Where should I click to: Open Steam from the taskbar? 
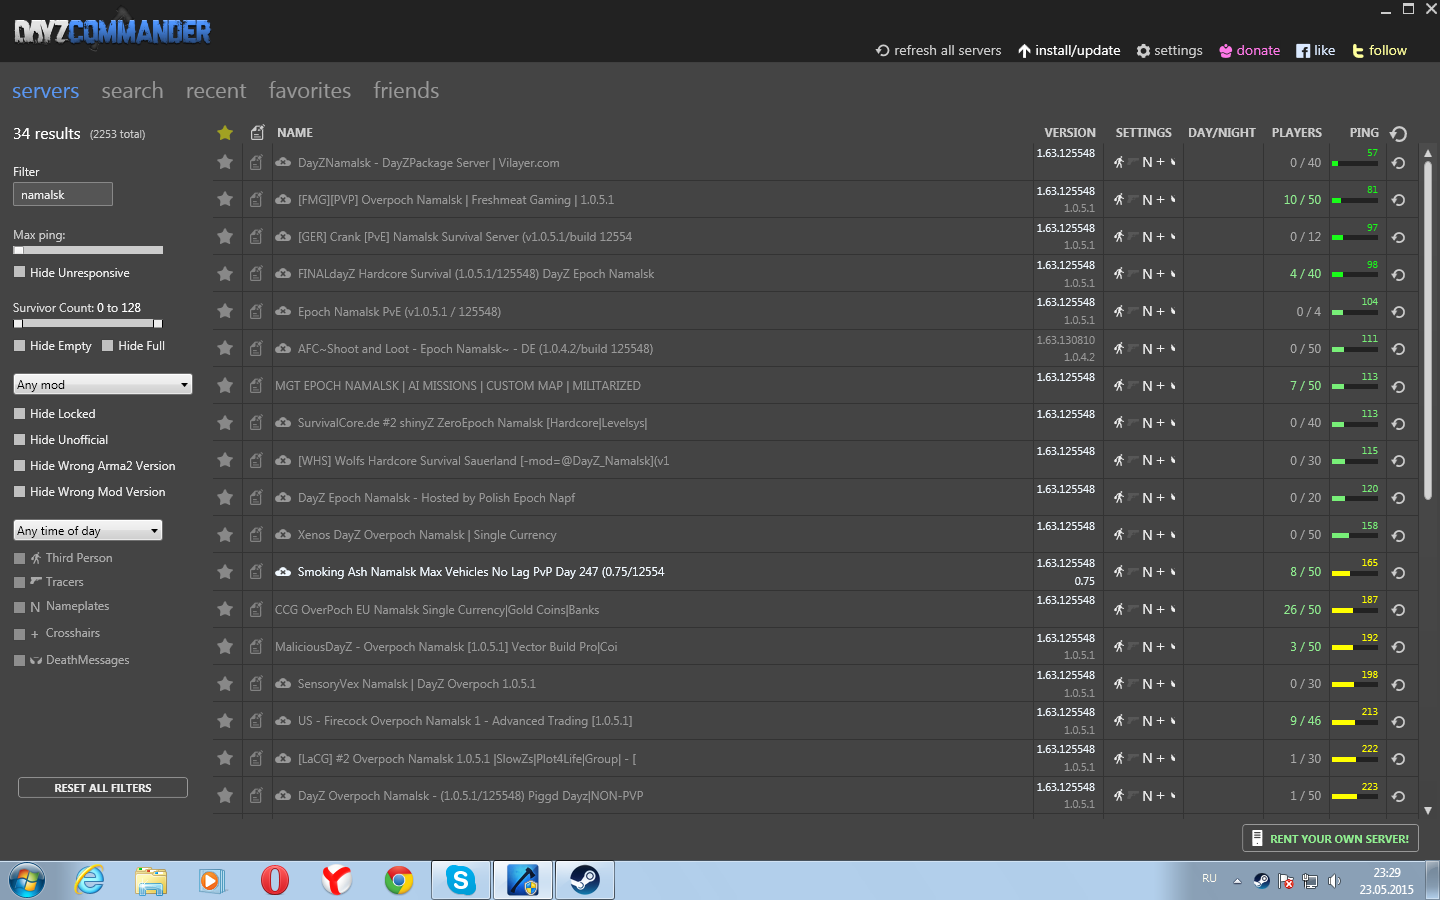pyautogui.click(x=585, y=880)
